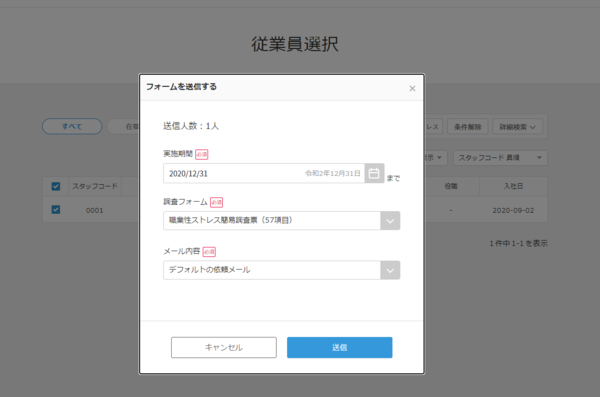Click the キャンセル button
Screen dimensions: 600x397
224,347
